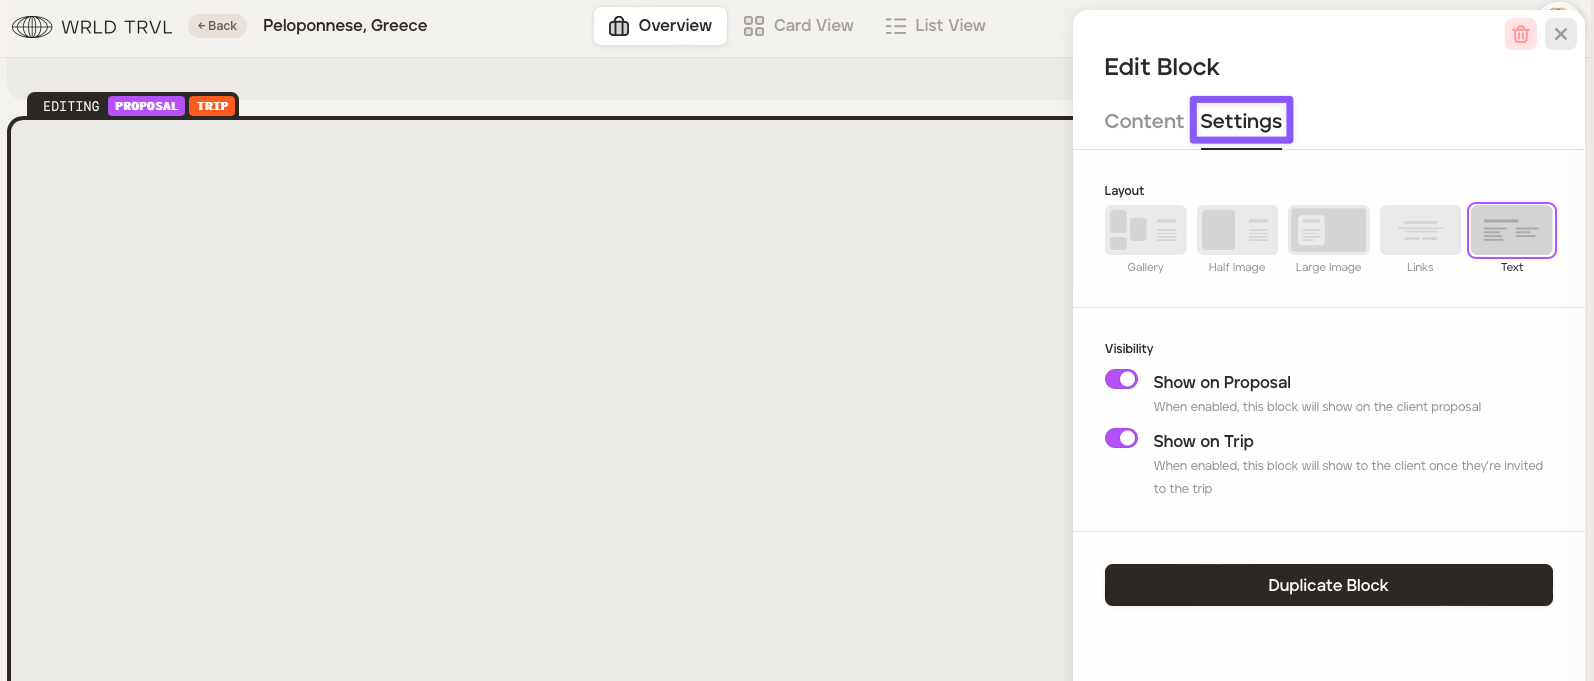Open the Overview view
This screenshot has height=681, width=1594.
[x=660, y=26]
